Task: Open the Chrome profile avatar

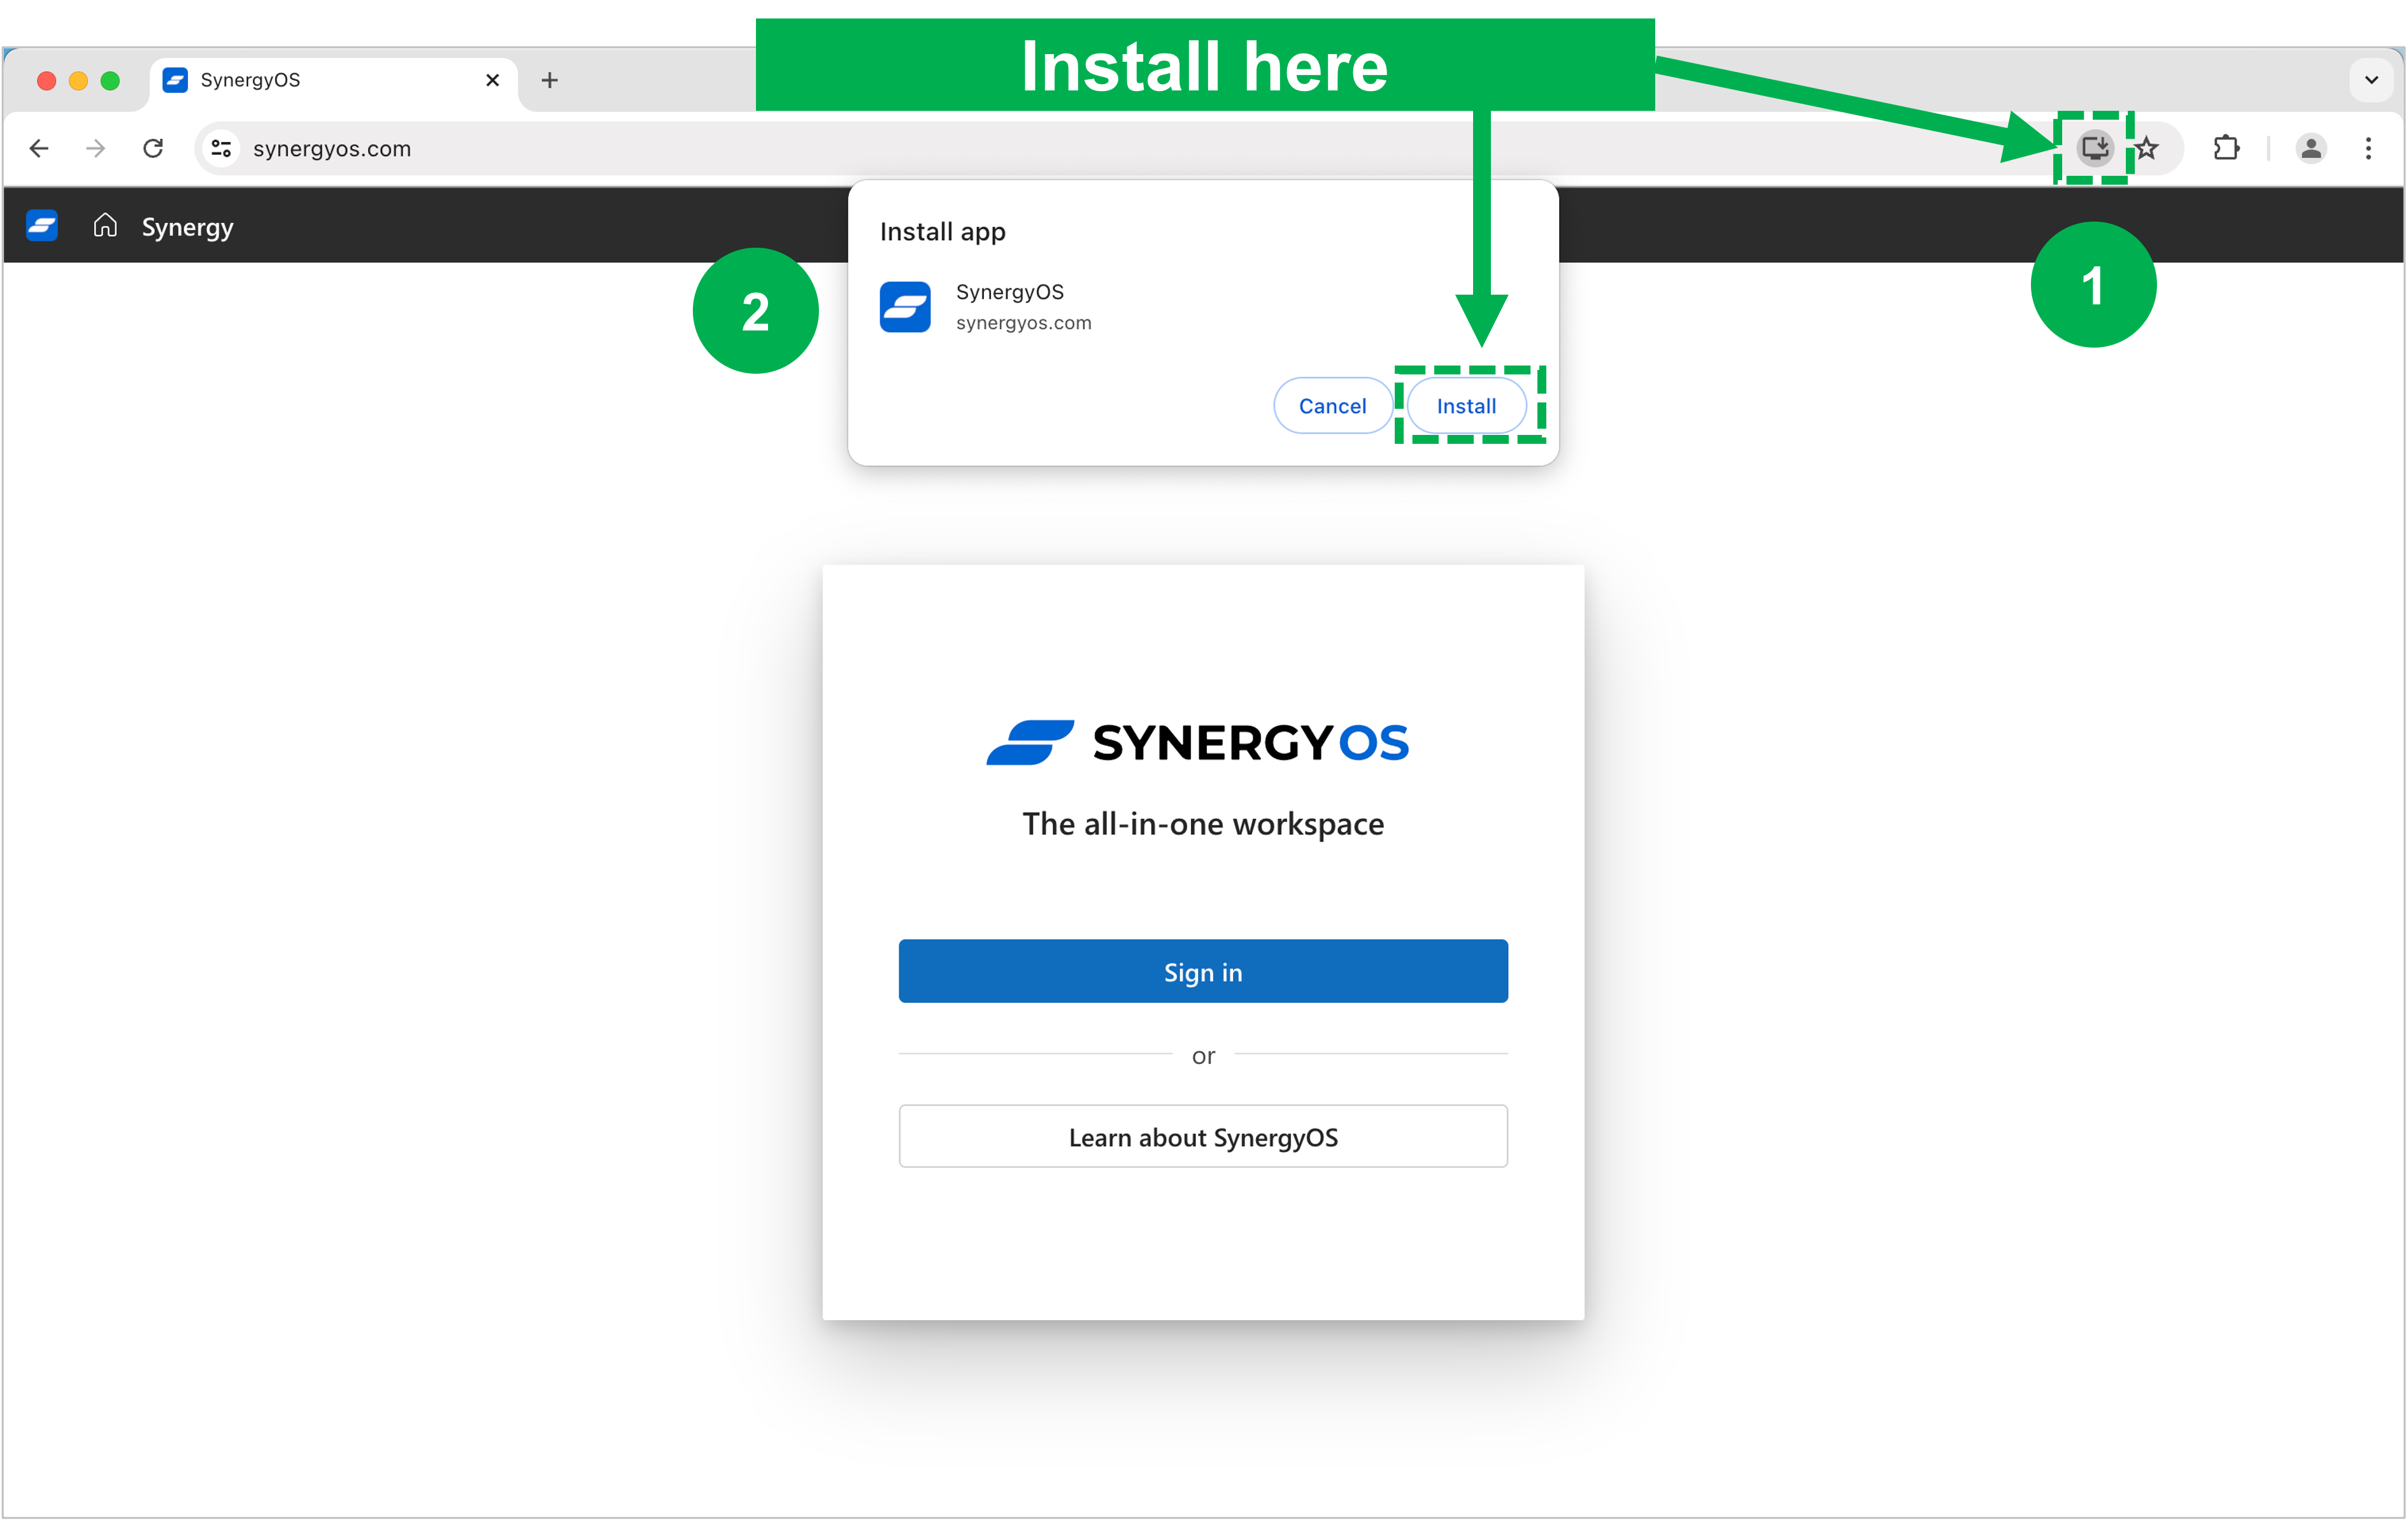Action: (2311, 149)
